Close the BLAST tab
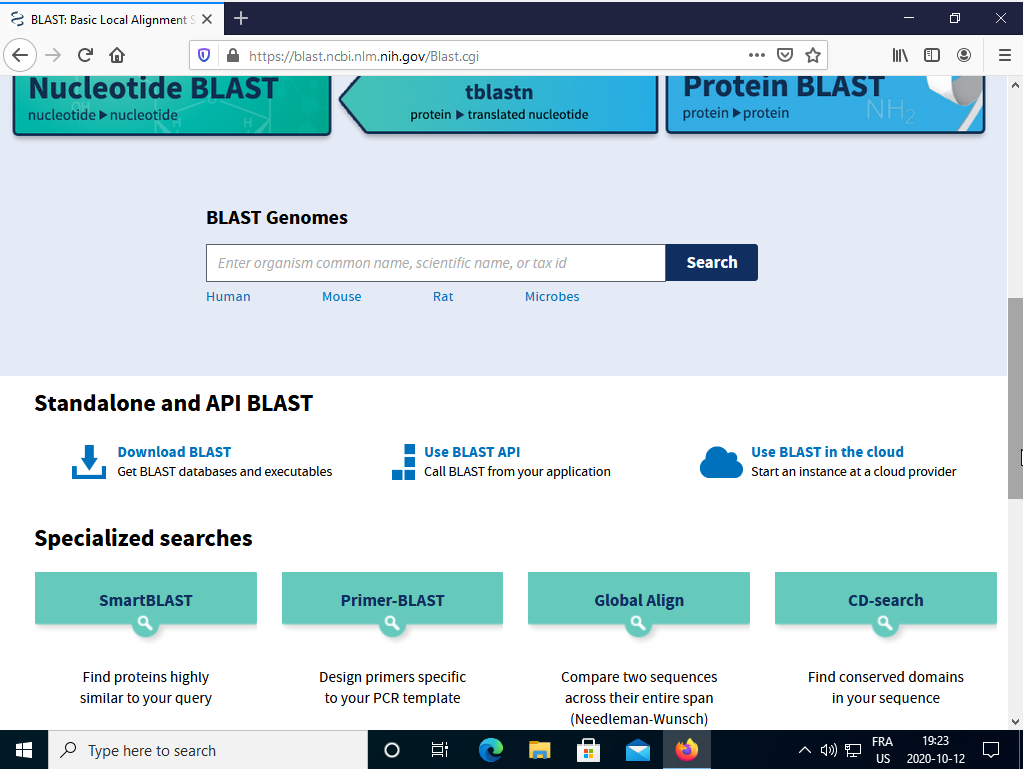The image size is (1023, 769). click(207, 20)
